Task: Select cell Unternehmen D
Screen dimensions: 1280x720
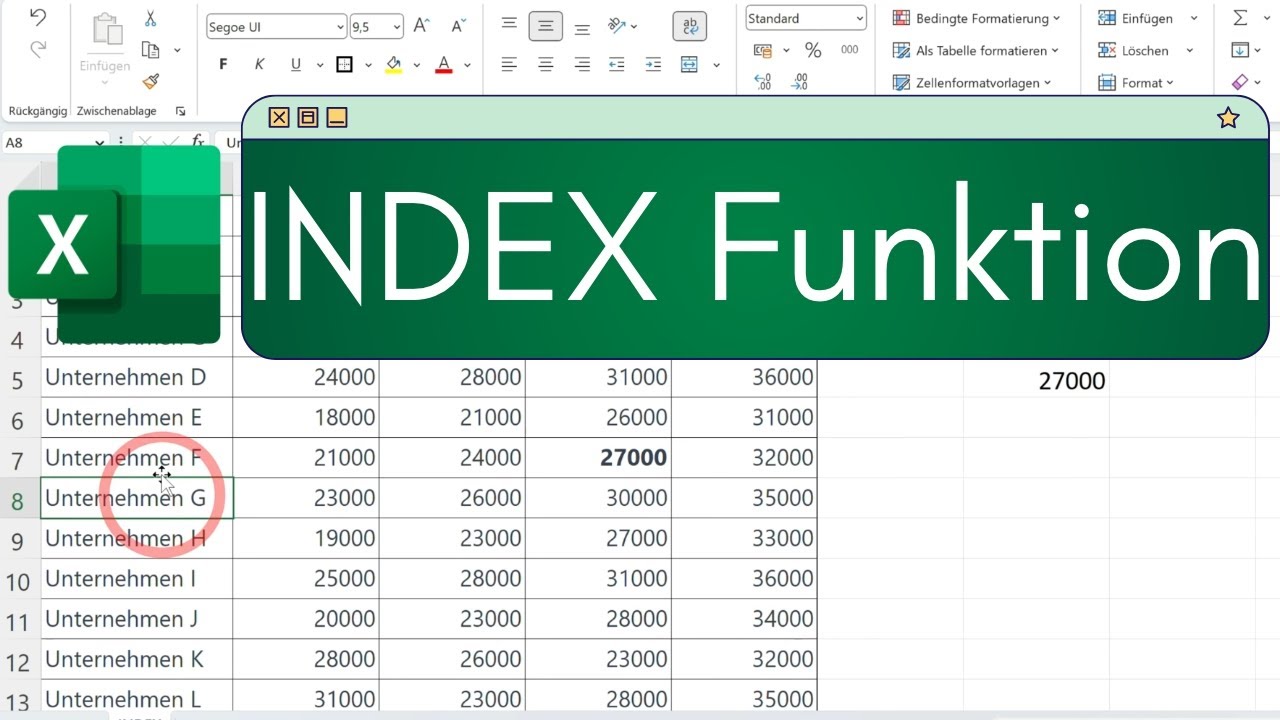Action: [x=137, y=377]
